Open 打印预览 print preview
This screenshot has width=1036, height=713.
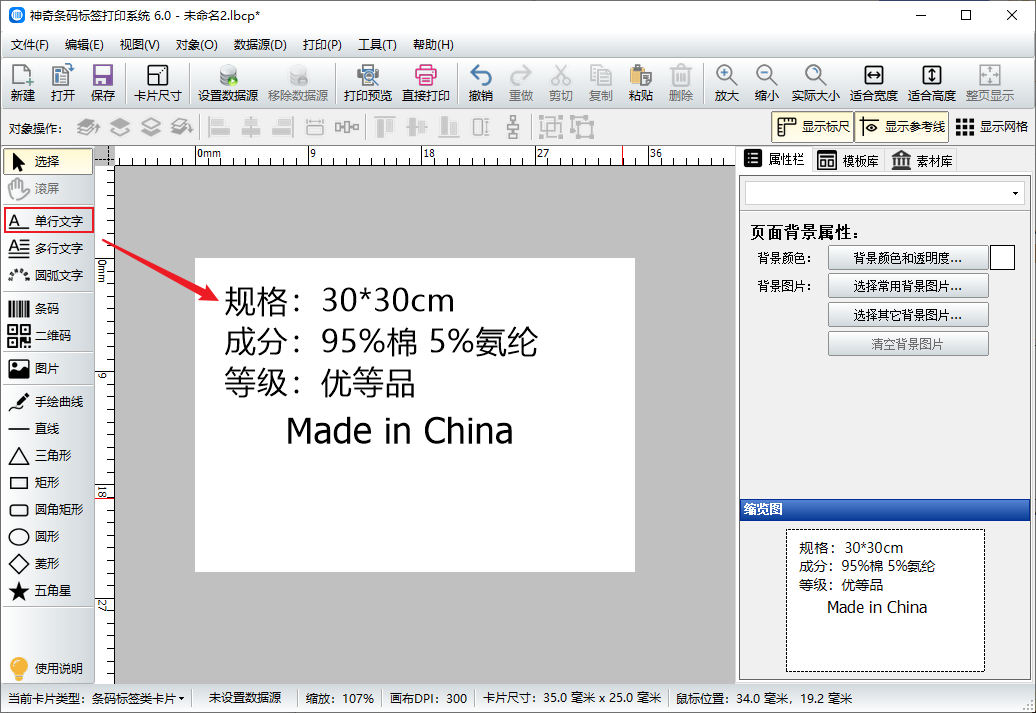[368, 83]
